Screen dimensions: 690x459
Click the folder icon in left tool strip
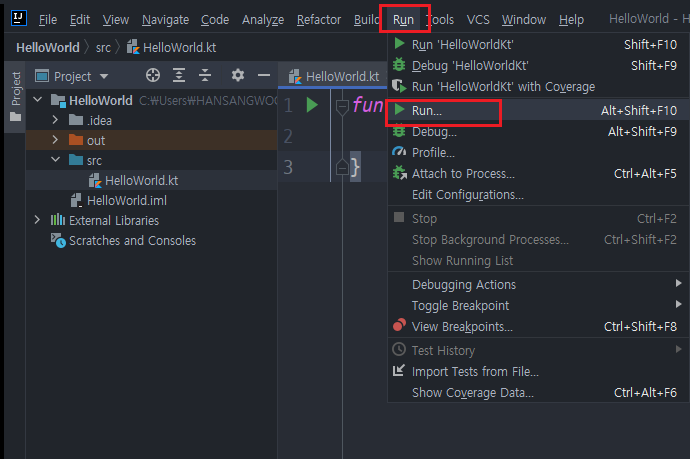(x=16, y=117)
